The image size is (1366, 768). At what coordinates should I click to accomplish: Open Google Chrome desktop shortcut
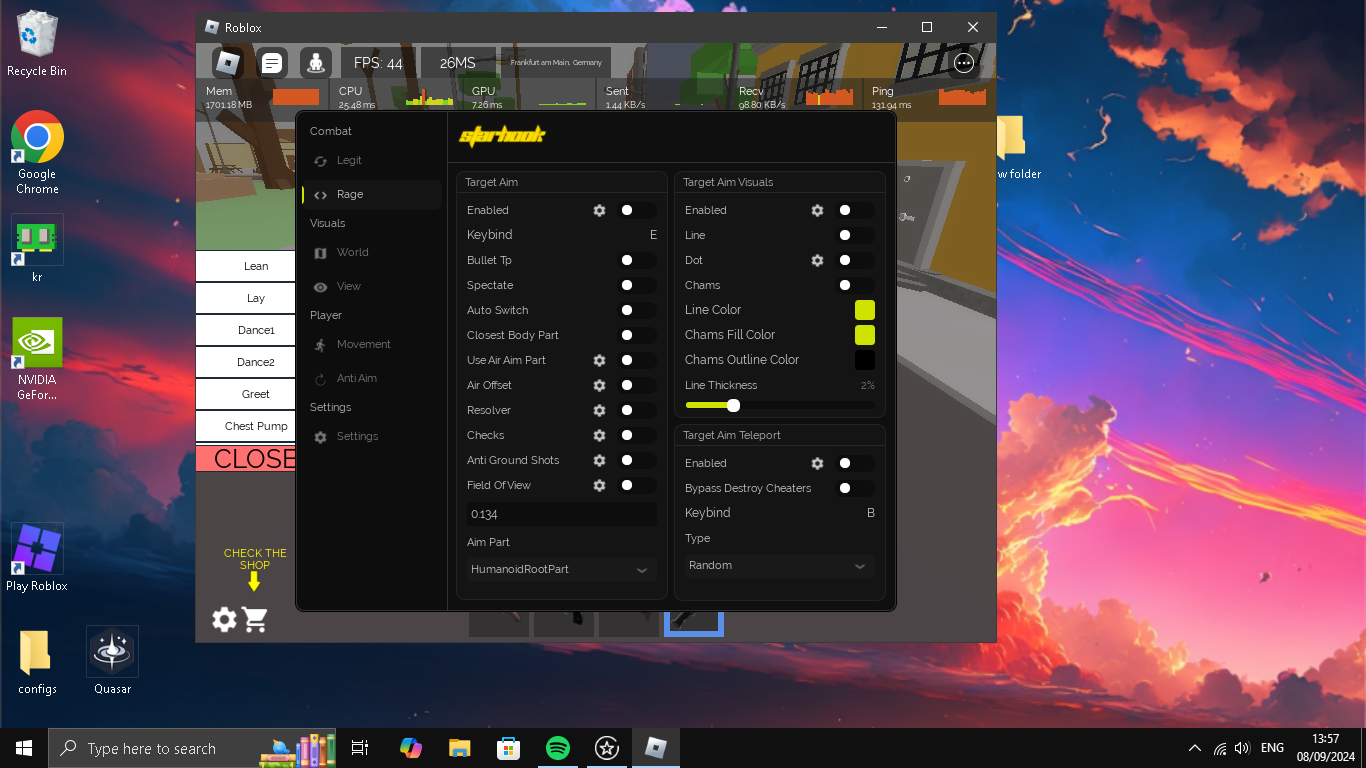(x=37, y=152)
